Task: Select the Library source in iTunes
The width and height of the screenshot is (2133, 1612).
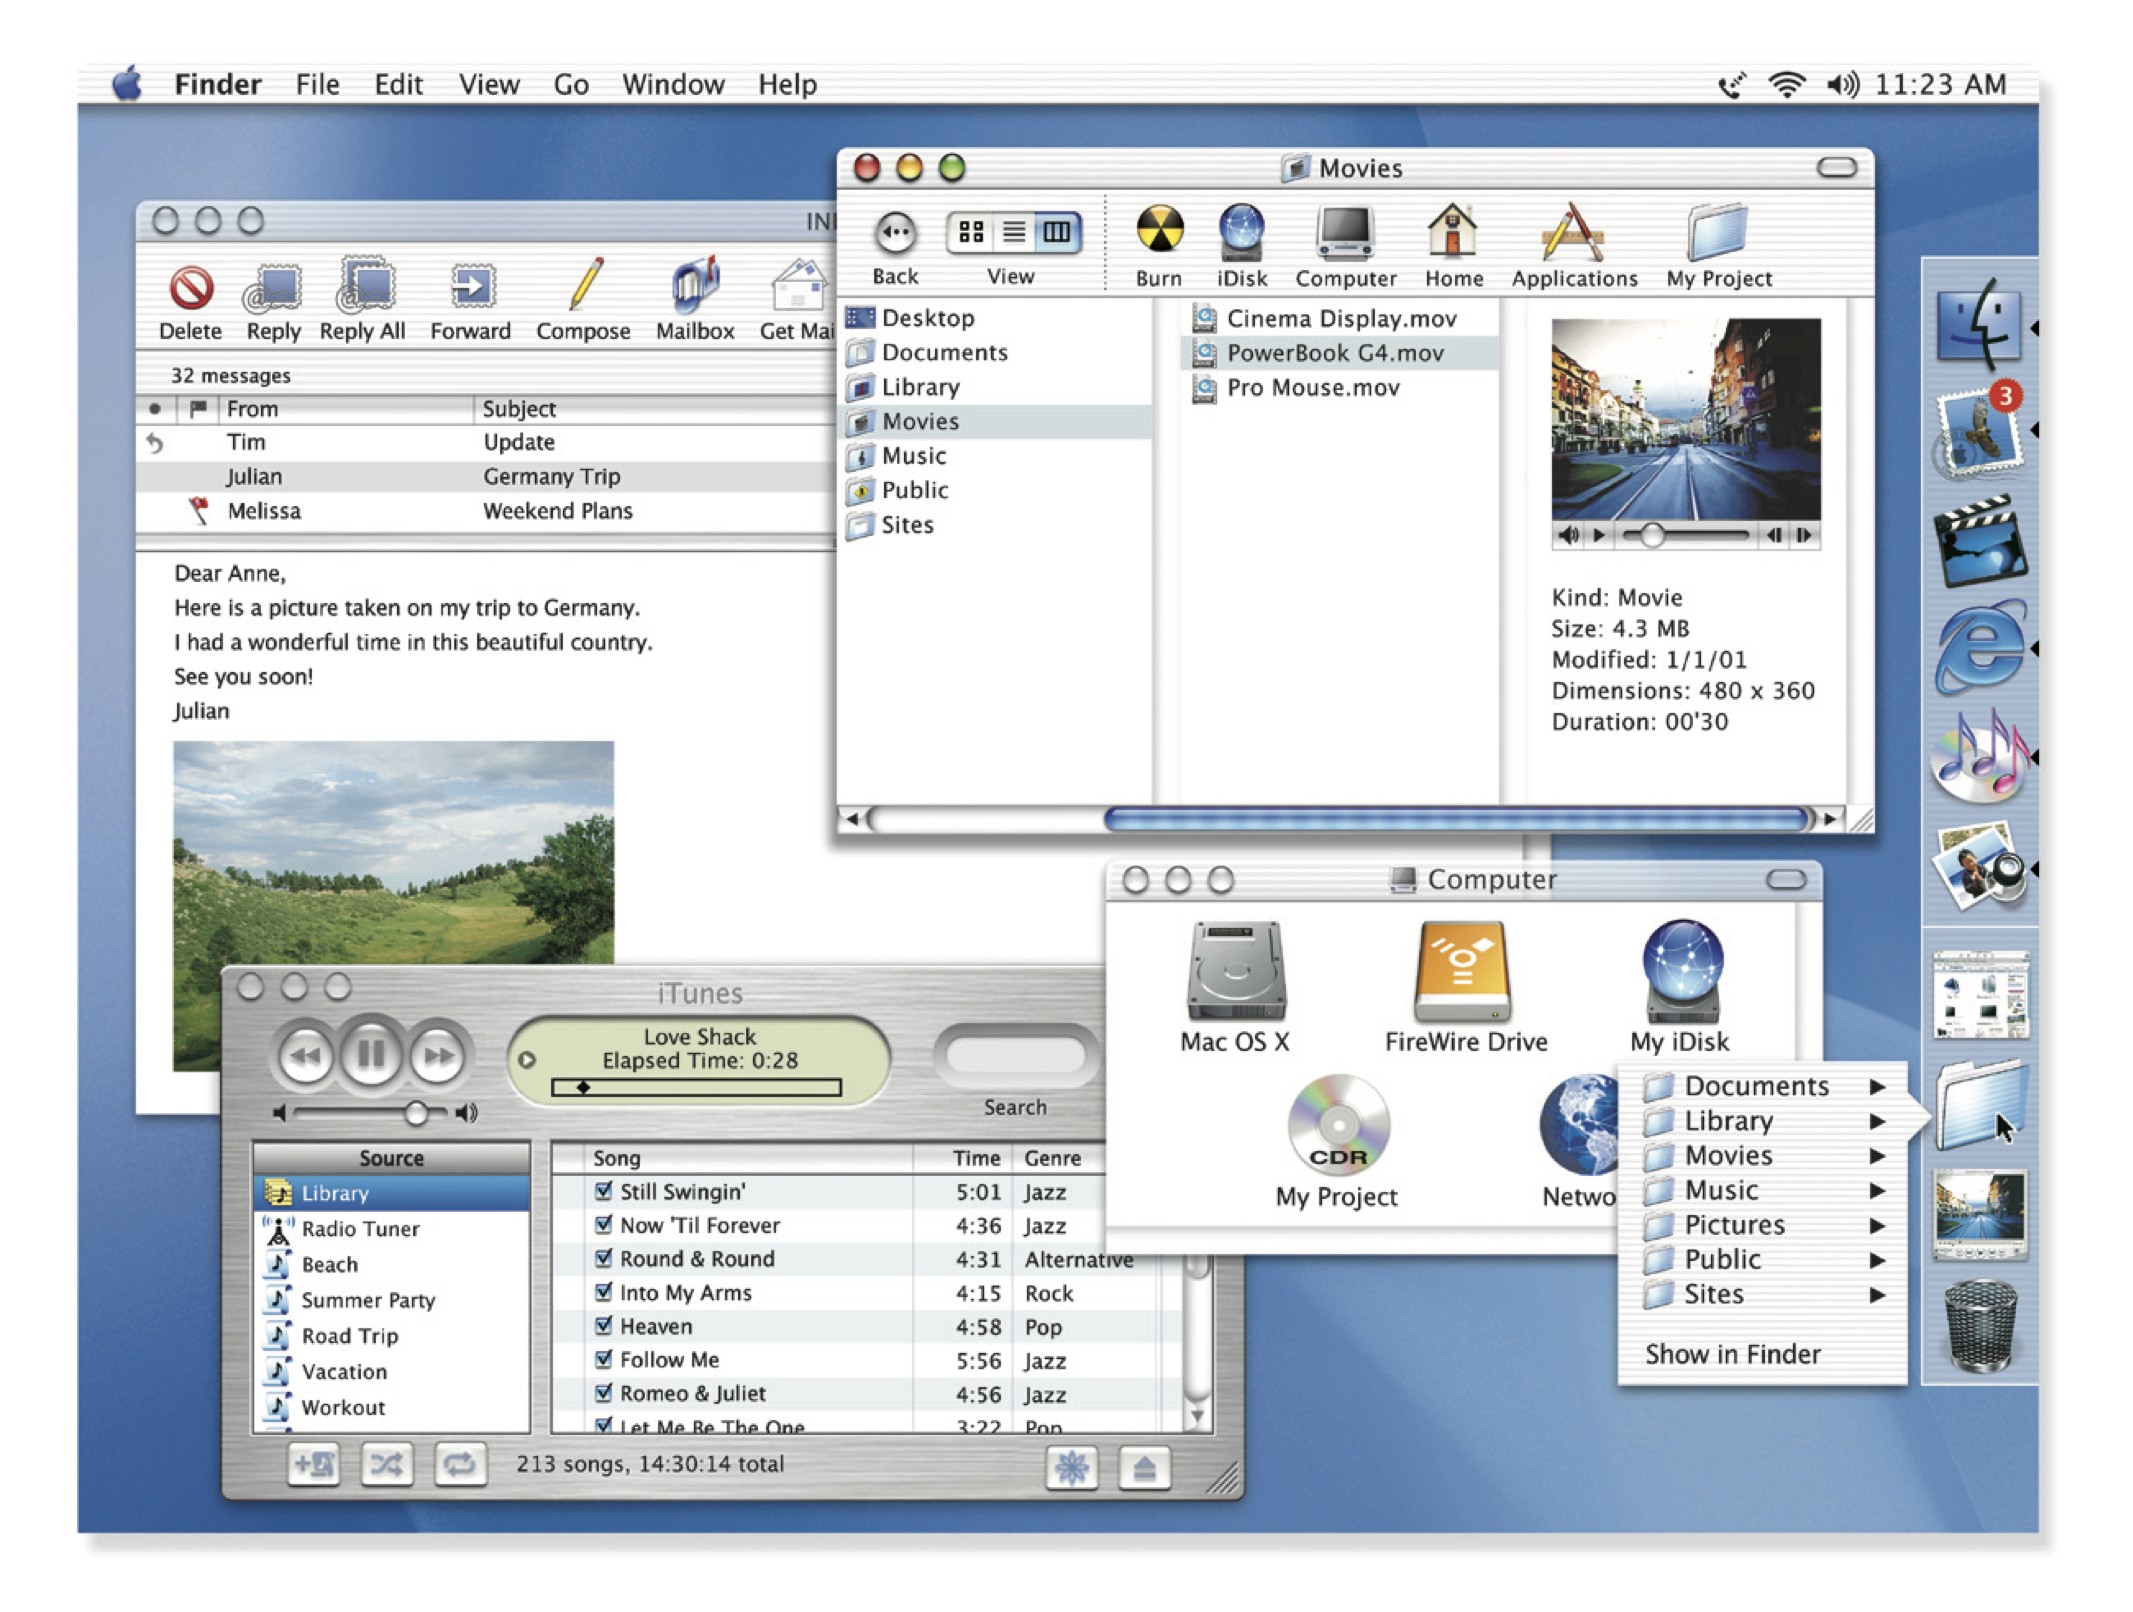Action: pyautogui.click(x=392, y=1193)
